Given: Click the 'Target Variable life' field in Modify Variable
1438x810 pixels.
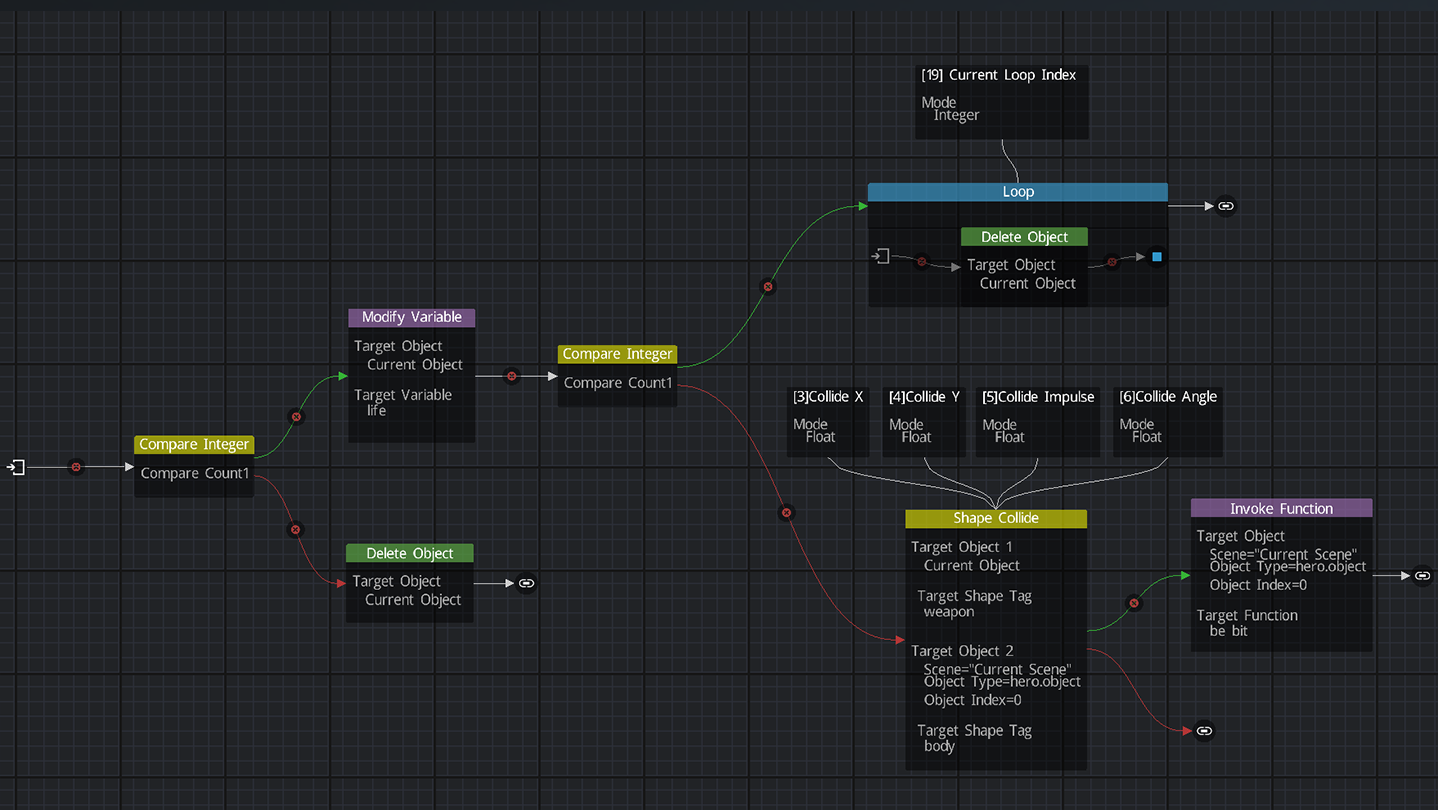Looking at the screenshot, I should [403, 402].
